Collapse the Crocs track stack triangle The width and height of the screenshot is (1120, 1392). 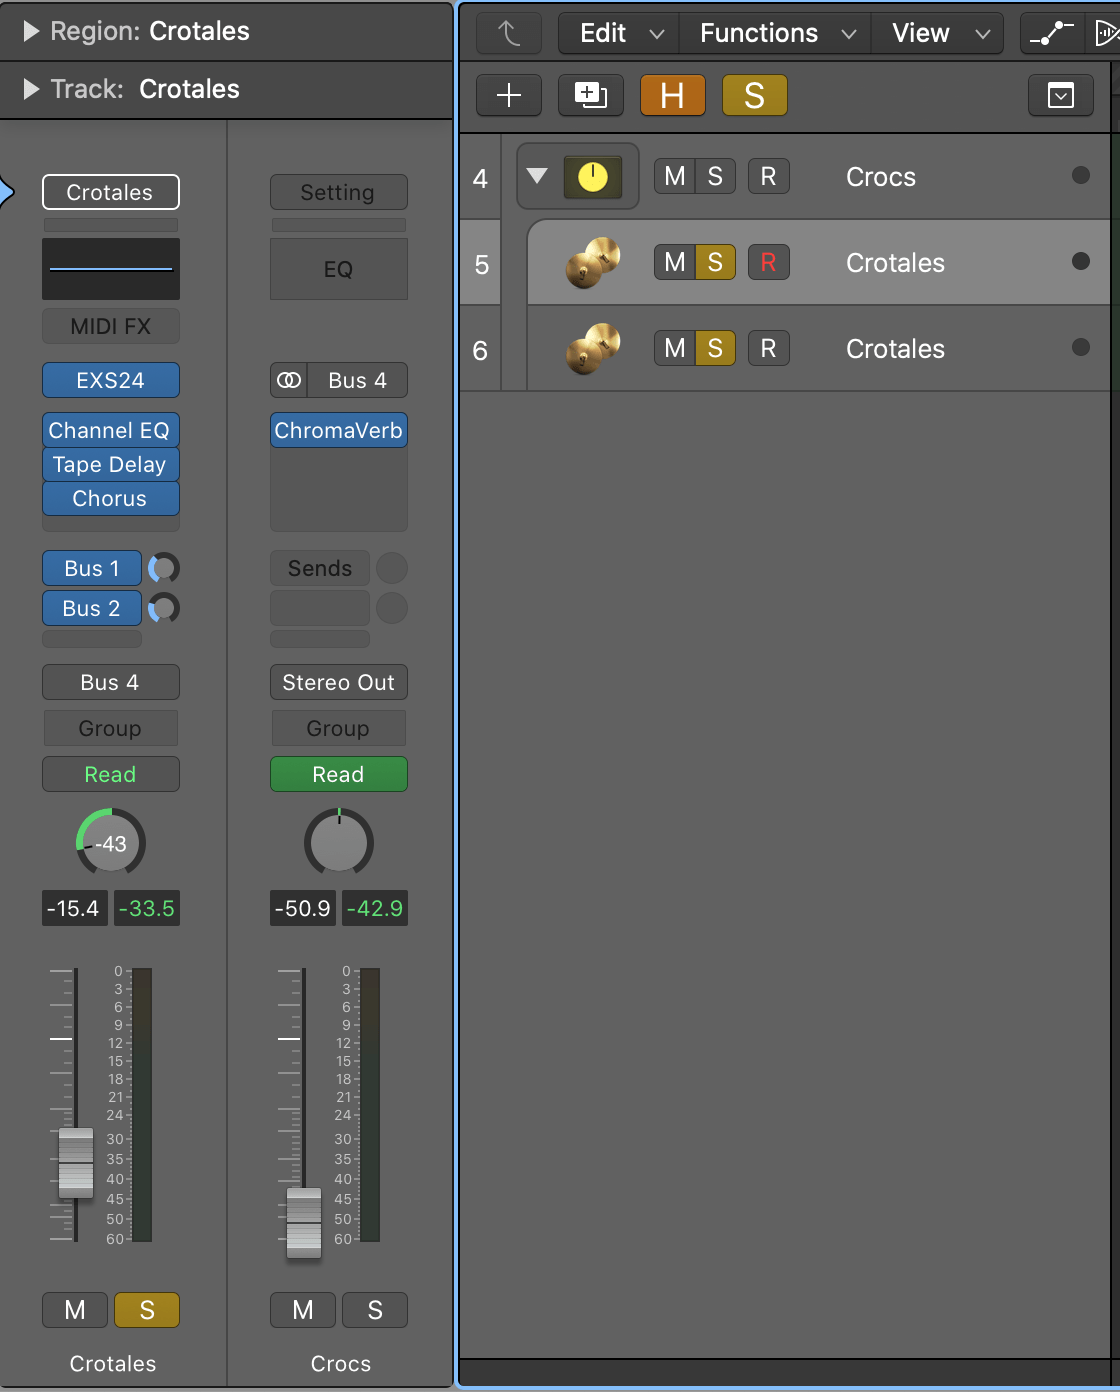(x=537, y=176)
